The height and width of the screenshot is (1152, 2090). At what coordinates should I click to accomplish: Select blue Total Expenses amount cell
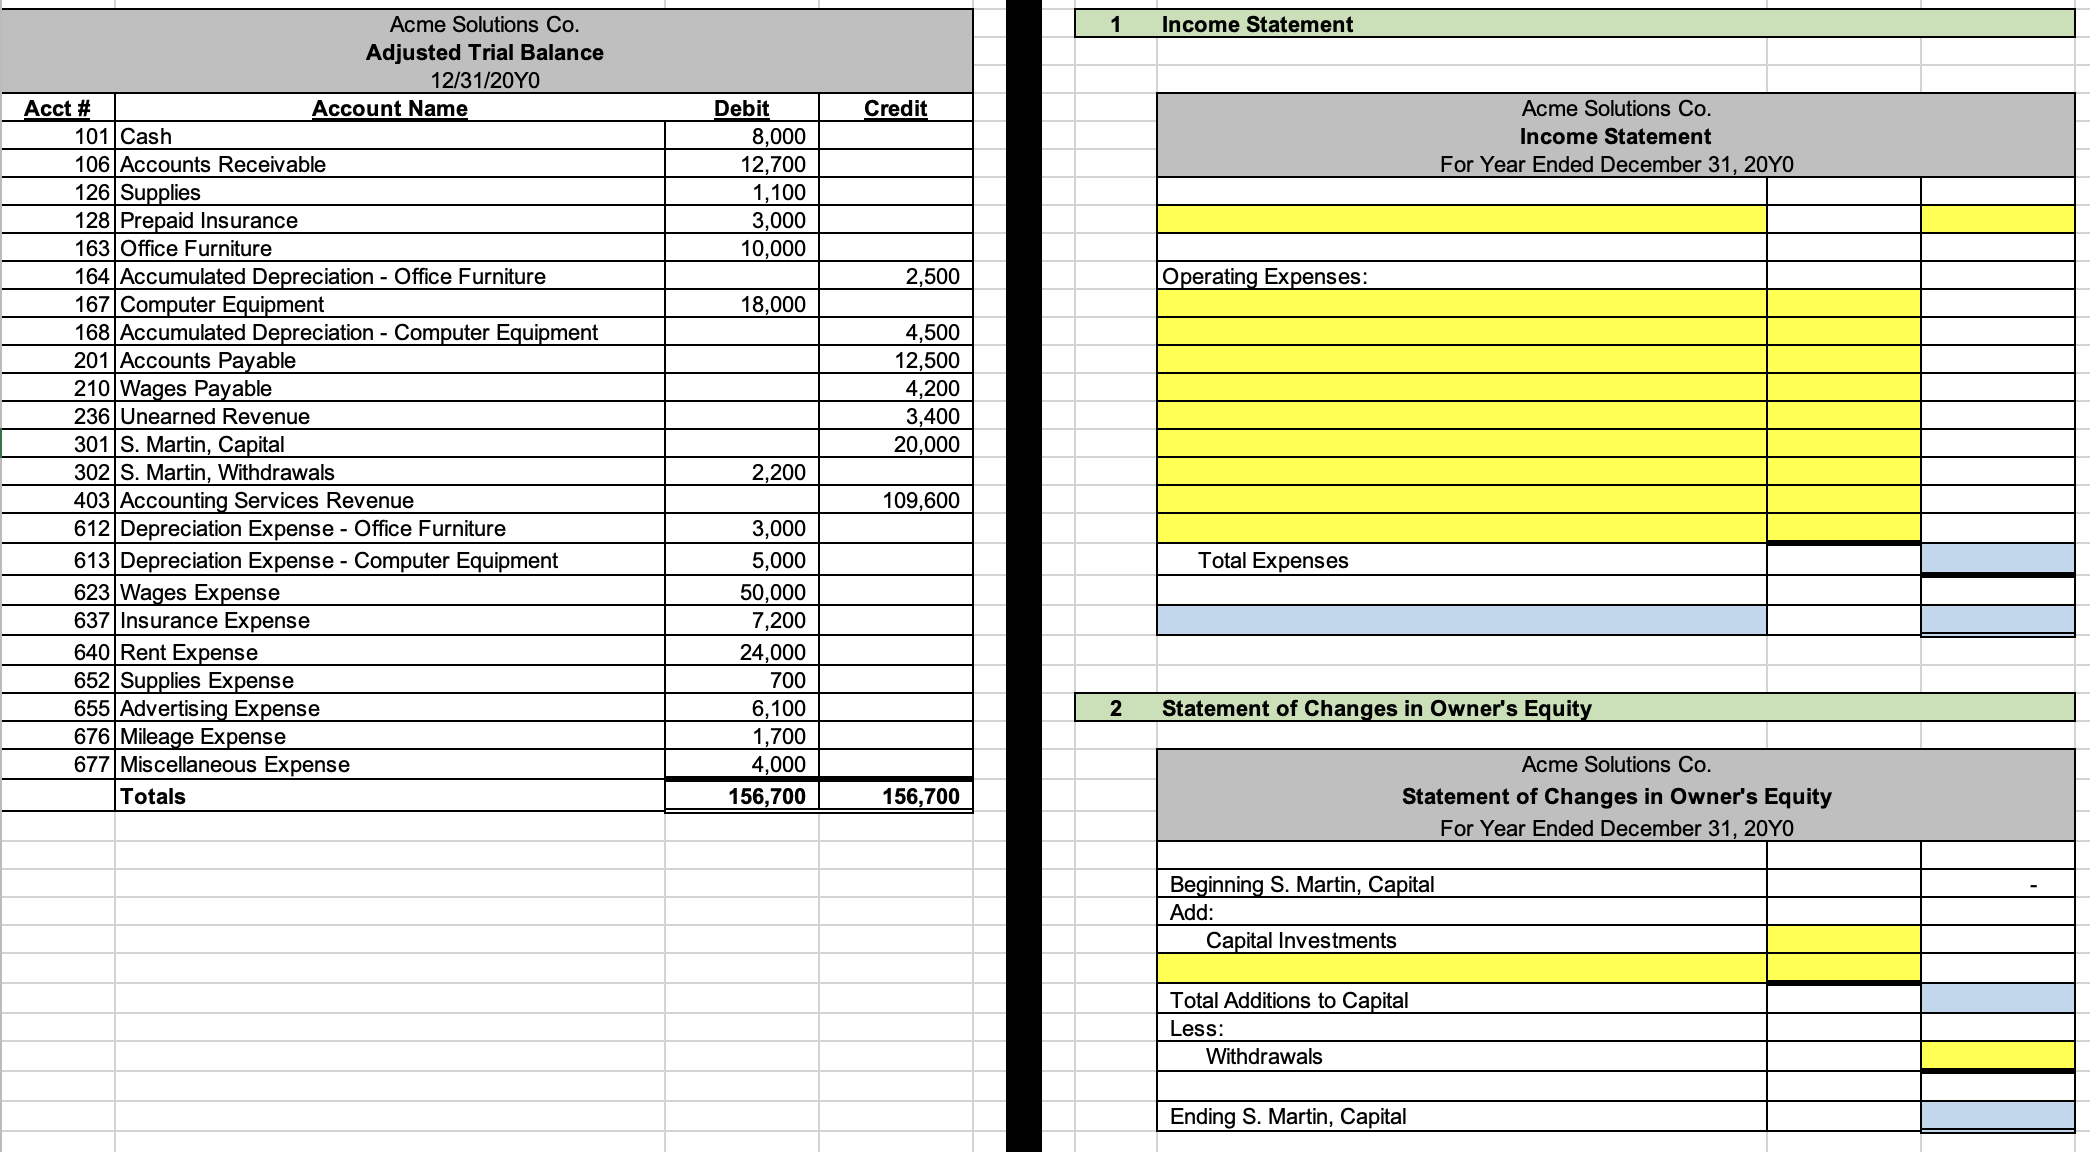(1997, 560)
